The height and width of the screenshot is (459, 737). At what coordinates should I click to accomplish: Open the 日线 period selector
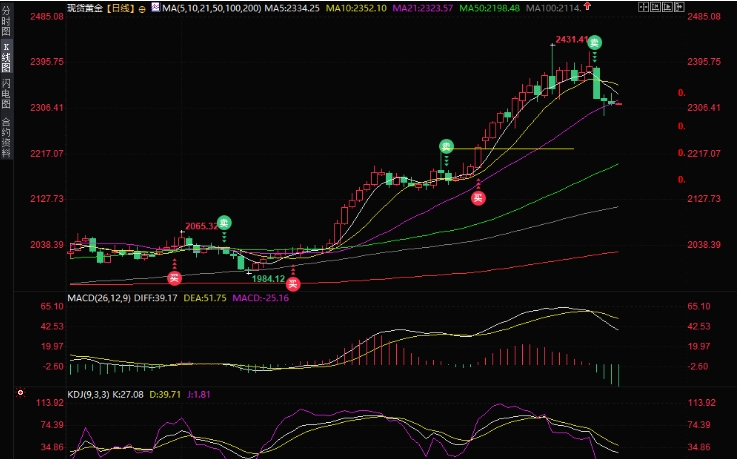tap(121, 6)
